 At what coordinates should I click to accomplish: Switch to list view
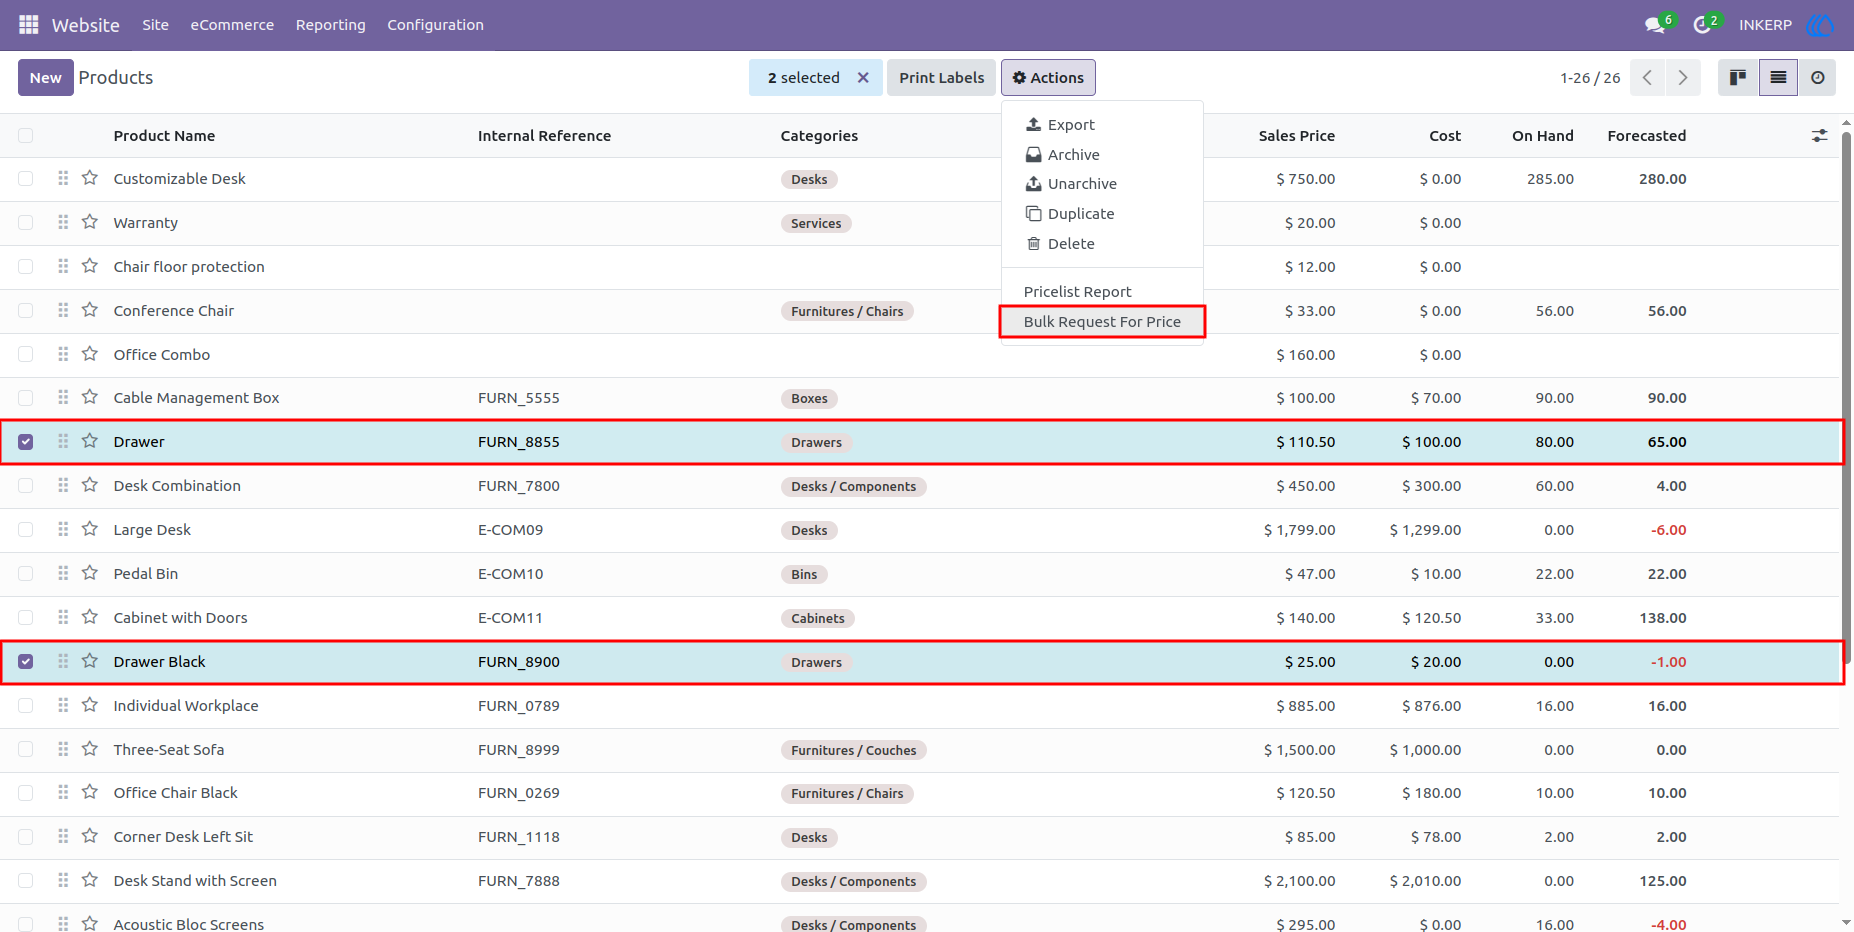pyautogui.click(x=1778, y=77)
